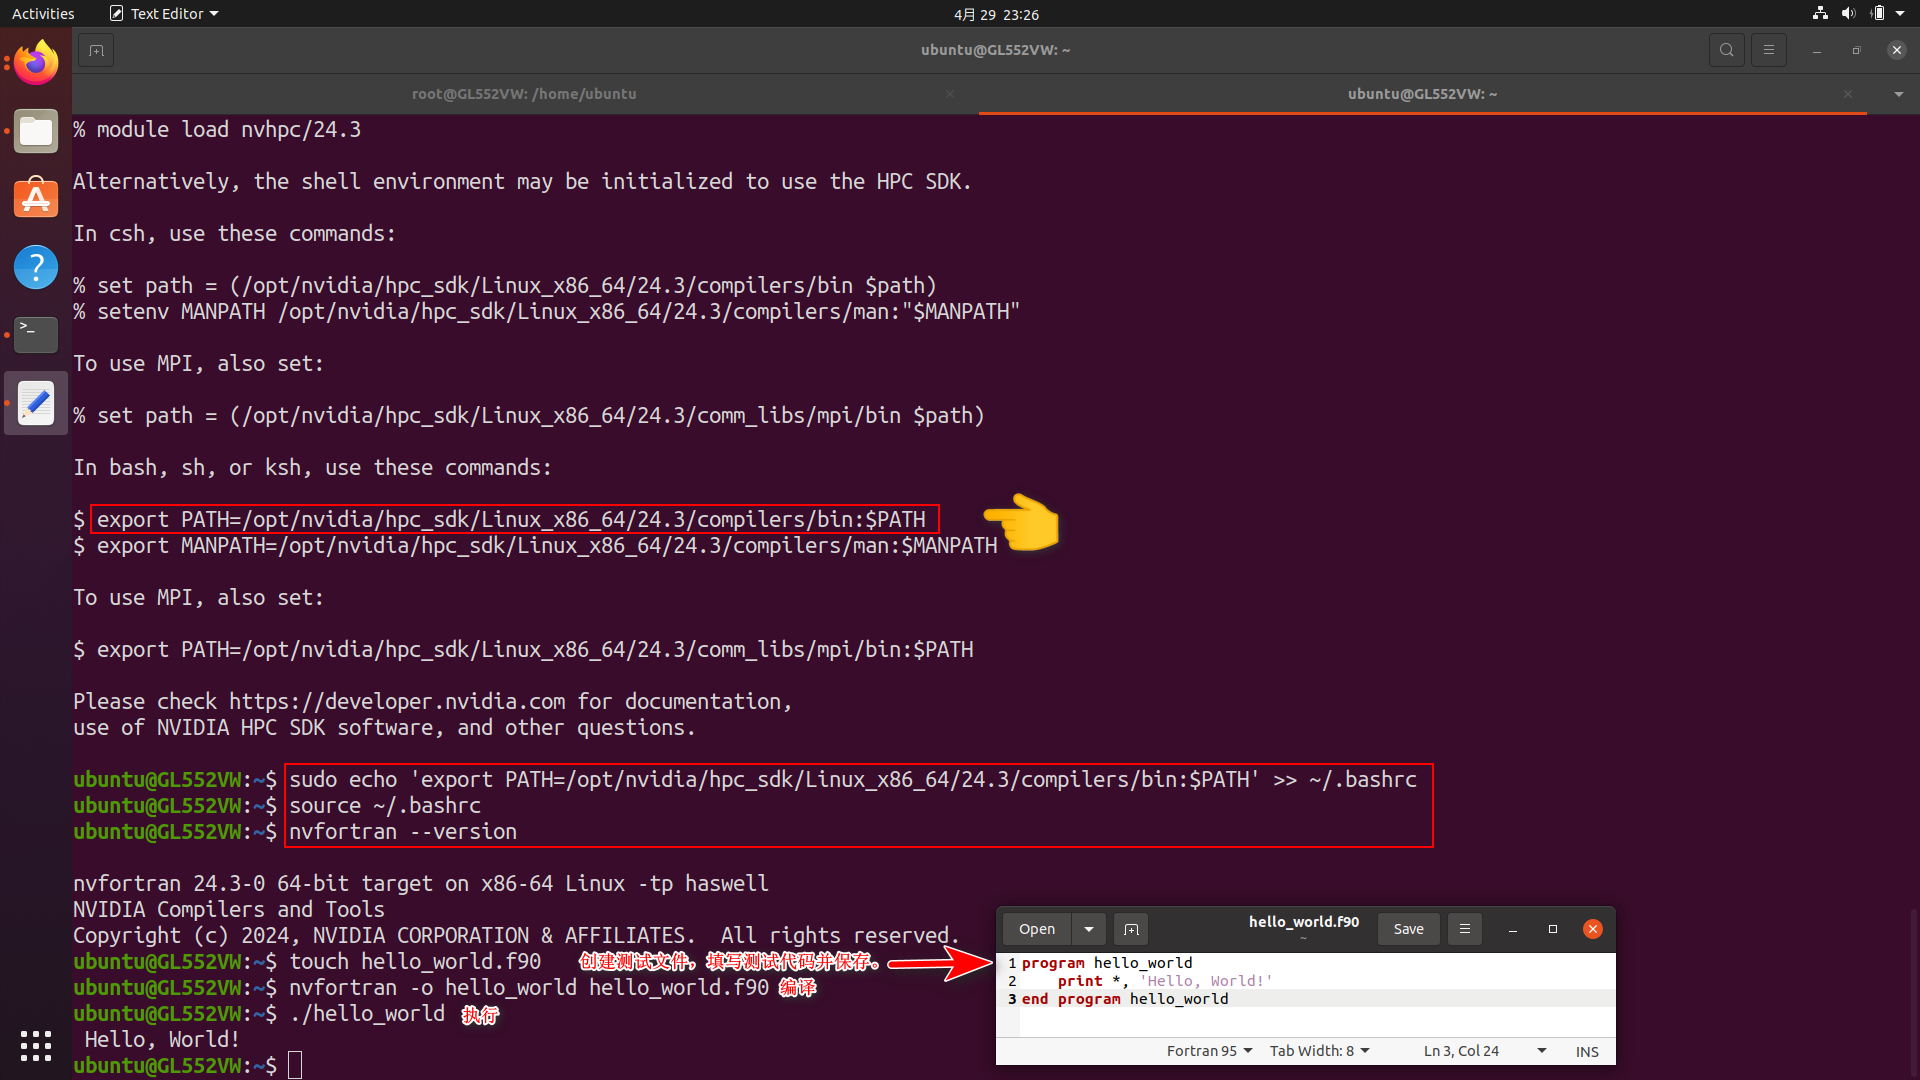Open Ubuntu Software from the dock
Screen dimensions: 1920x1080
point(35,198)
